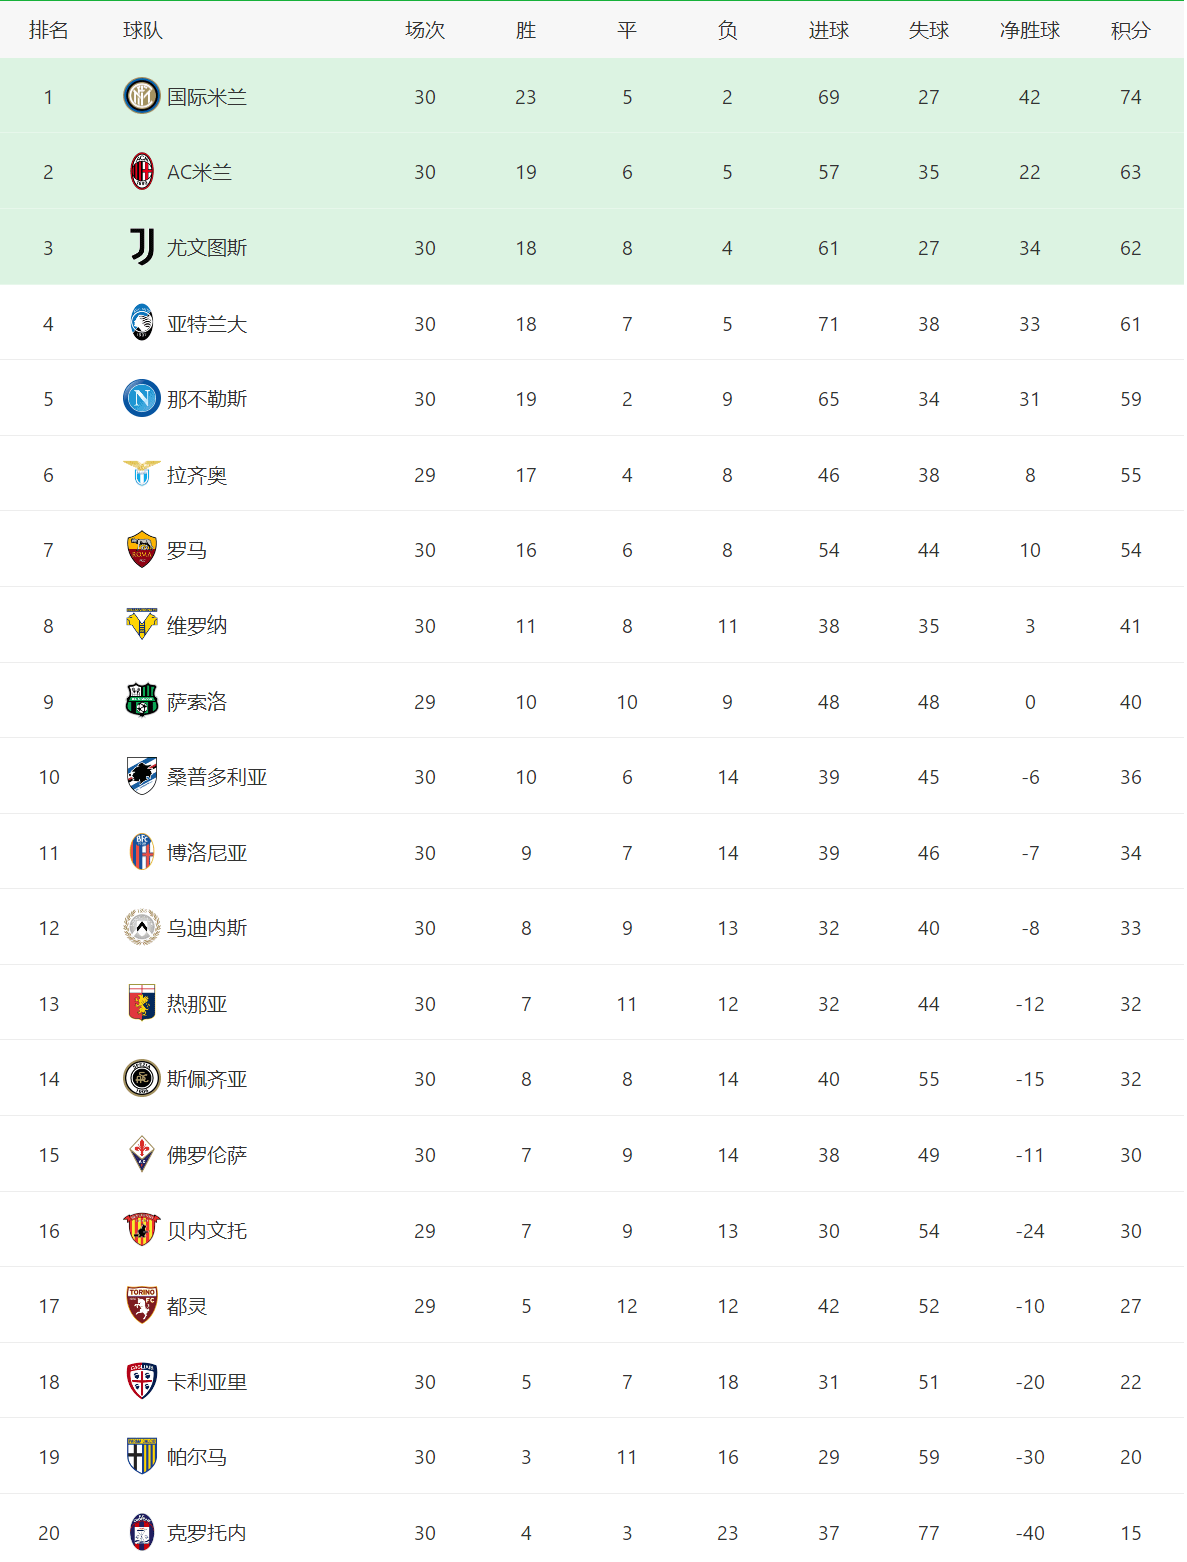Click the Hellas Verona logo
1187x1562 pixels.
[x=142, y=625]
